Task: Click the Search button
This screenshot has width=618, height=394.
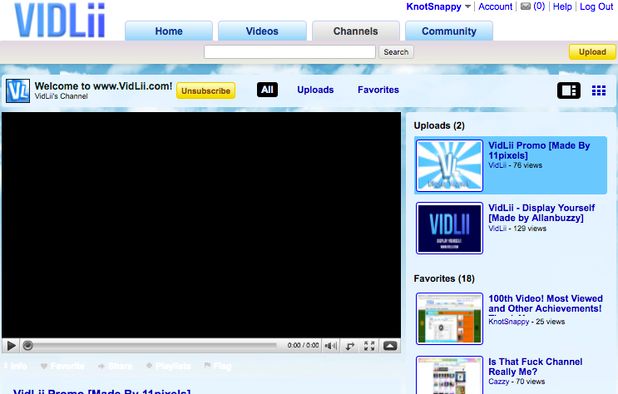Action: tap(396, 52)
